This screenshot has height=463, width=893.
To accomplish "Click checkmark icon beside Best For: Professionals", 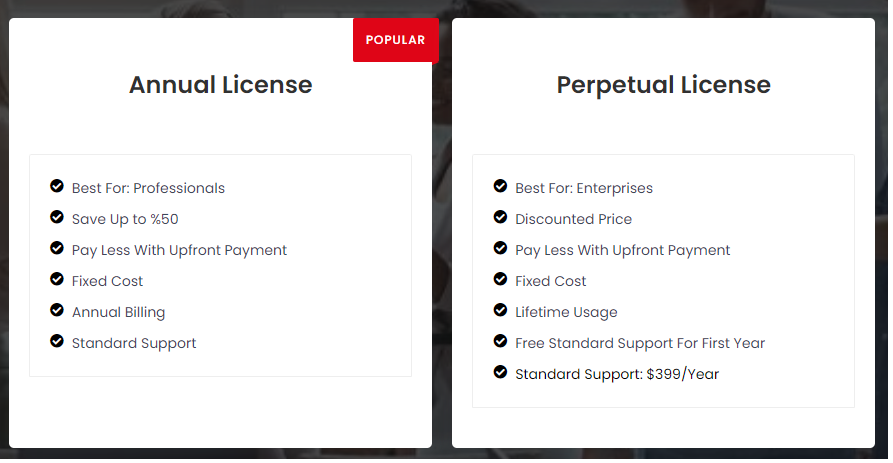I will coord(57,186).
